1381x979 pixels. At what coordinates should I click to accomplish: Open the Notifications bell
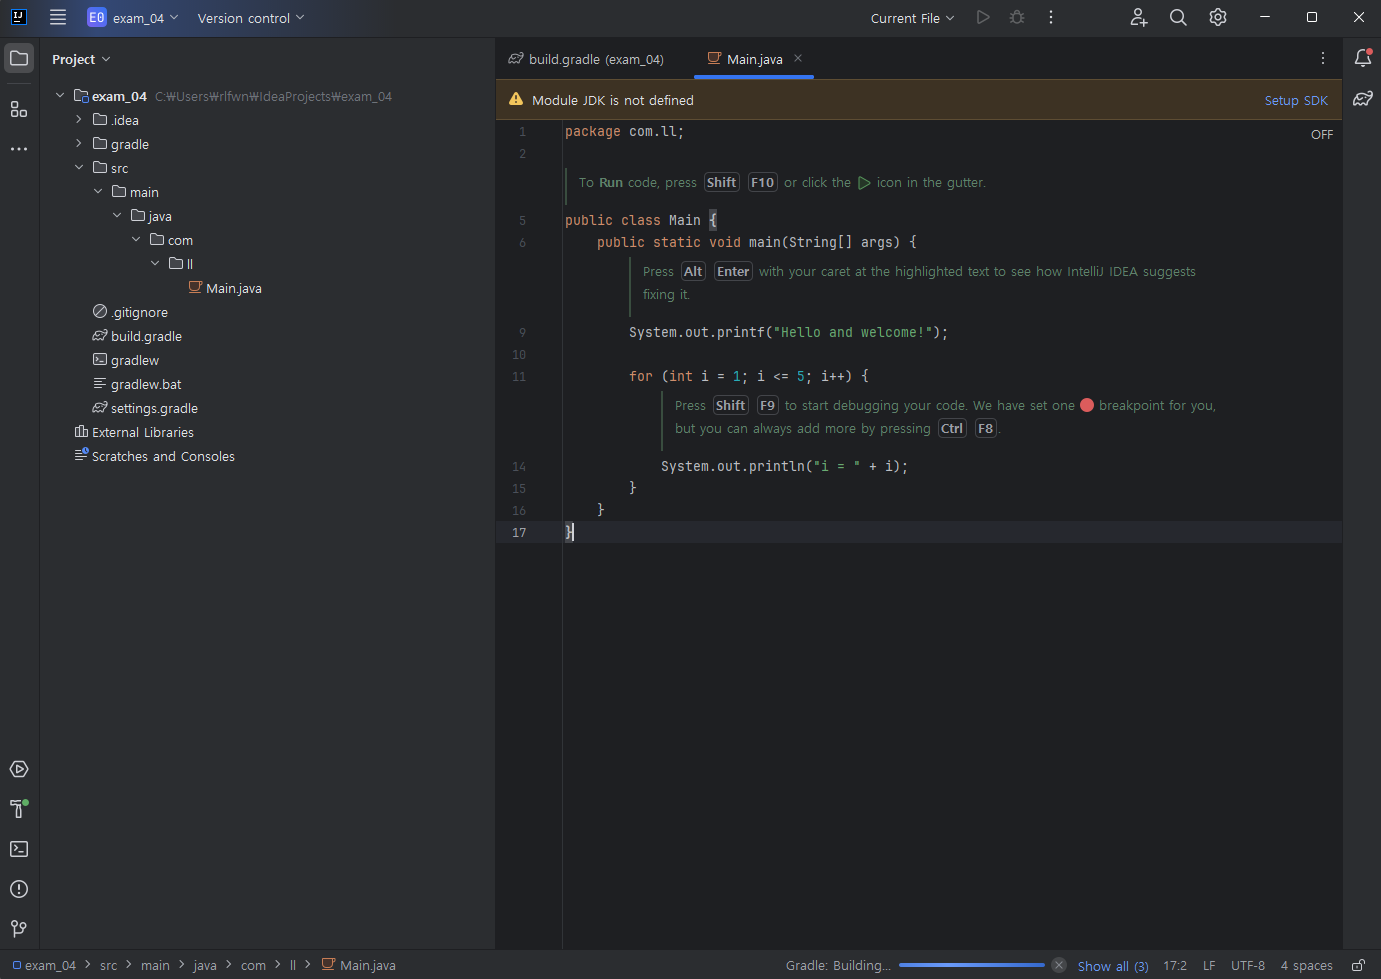(1363, 58)
